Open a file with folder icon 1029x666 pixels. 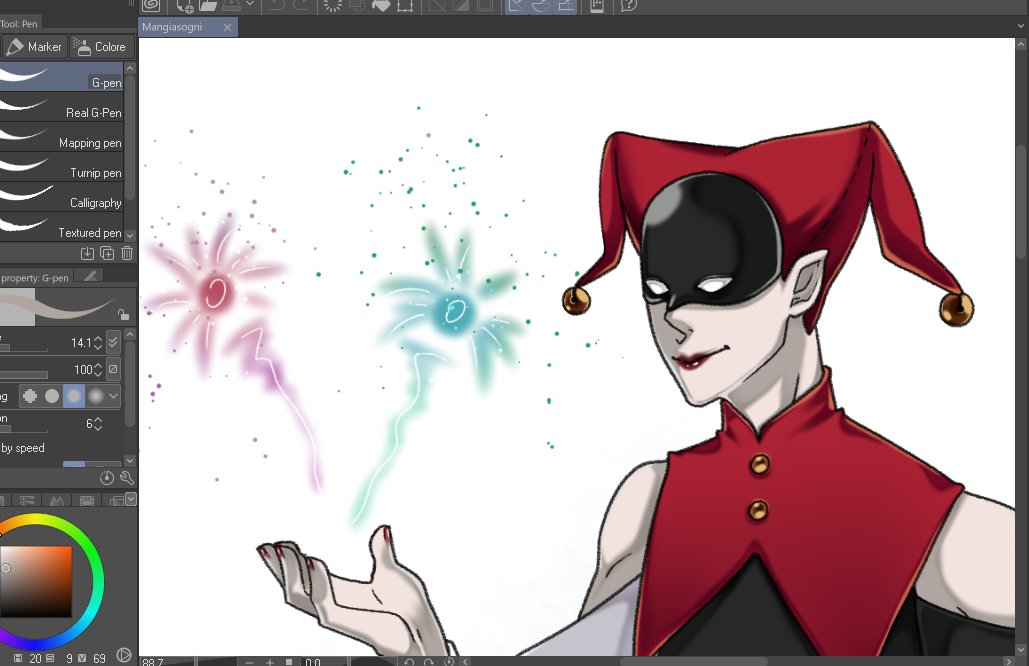tap(208, 5)
